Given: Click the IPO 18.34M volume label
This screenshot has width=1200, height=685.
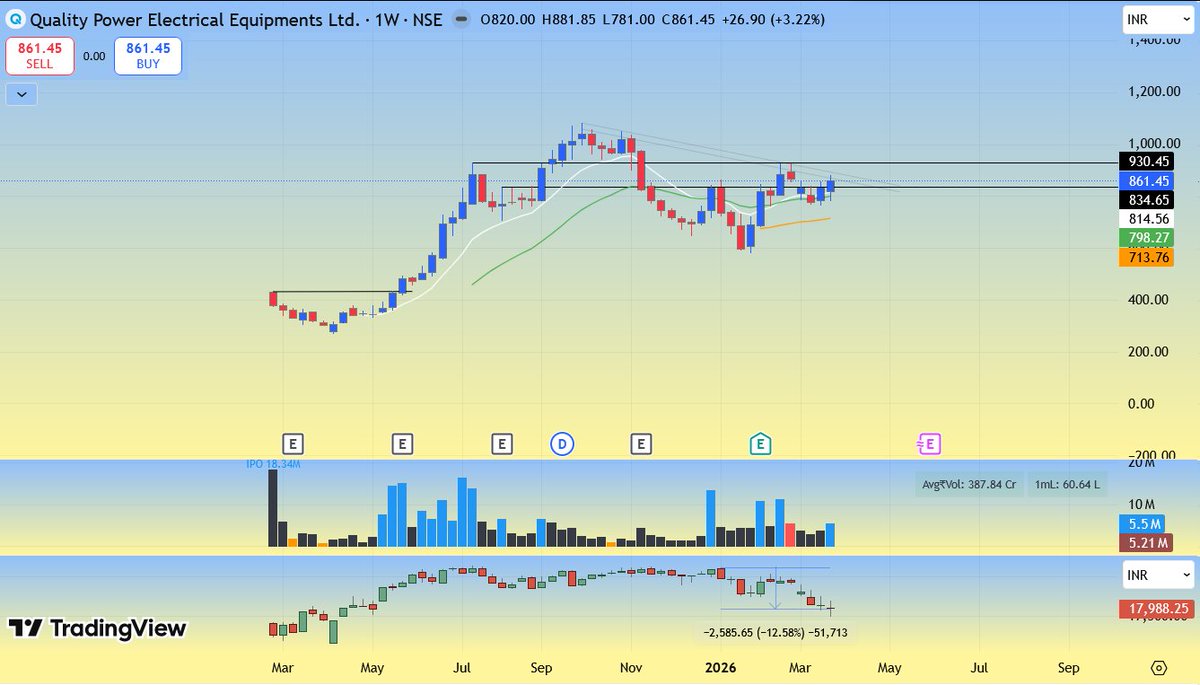Looking at the screenshot, I should click(x=274, y=465).
